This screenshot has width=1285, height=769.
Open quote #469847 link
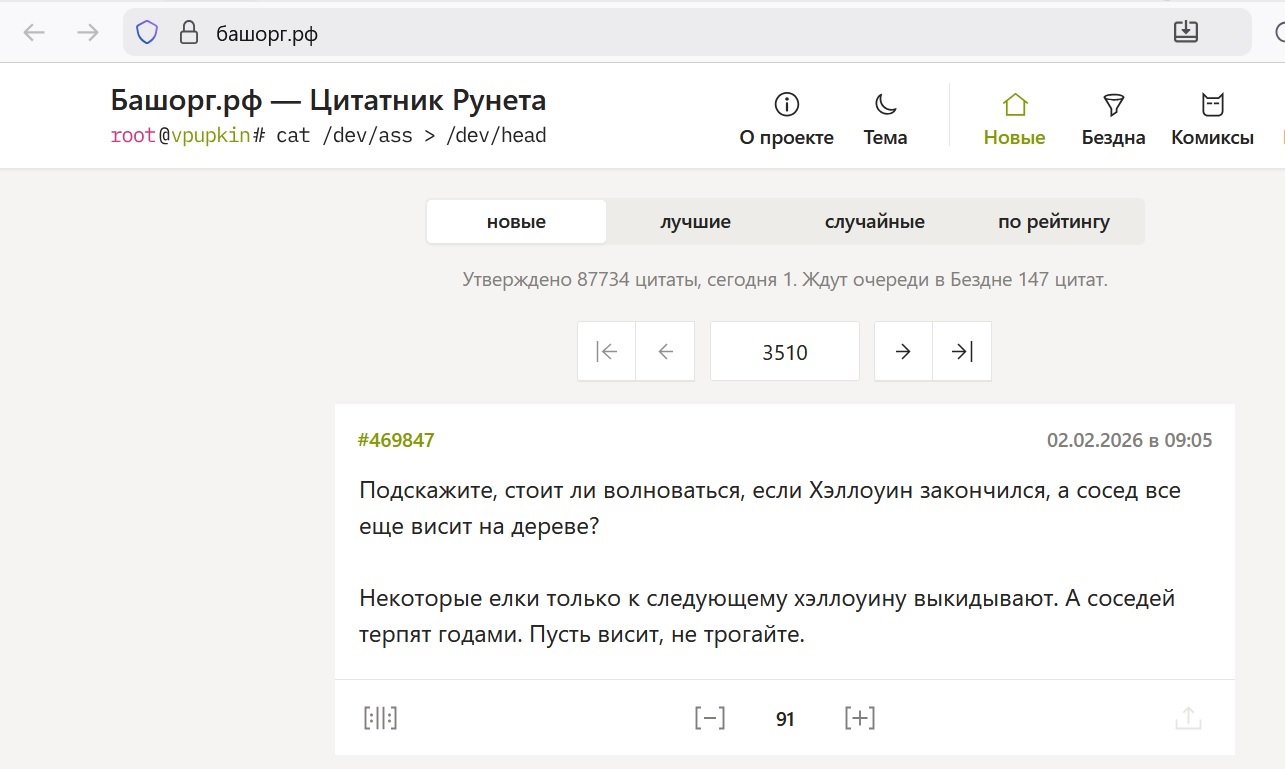(x=396, y=440)
